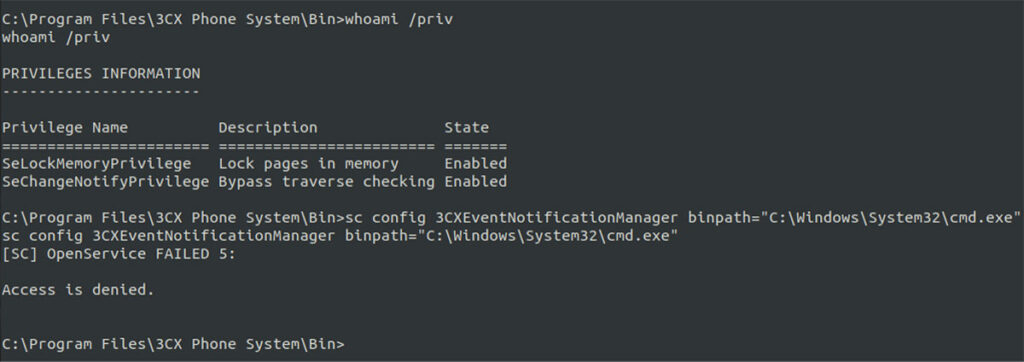The height and width of the screenshot is (362, 1024).
Task: Click the 'PRIVILEGES INFORMATION' heading text
Action: 101,73
